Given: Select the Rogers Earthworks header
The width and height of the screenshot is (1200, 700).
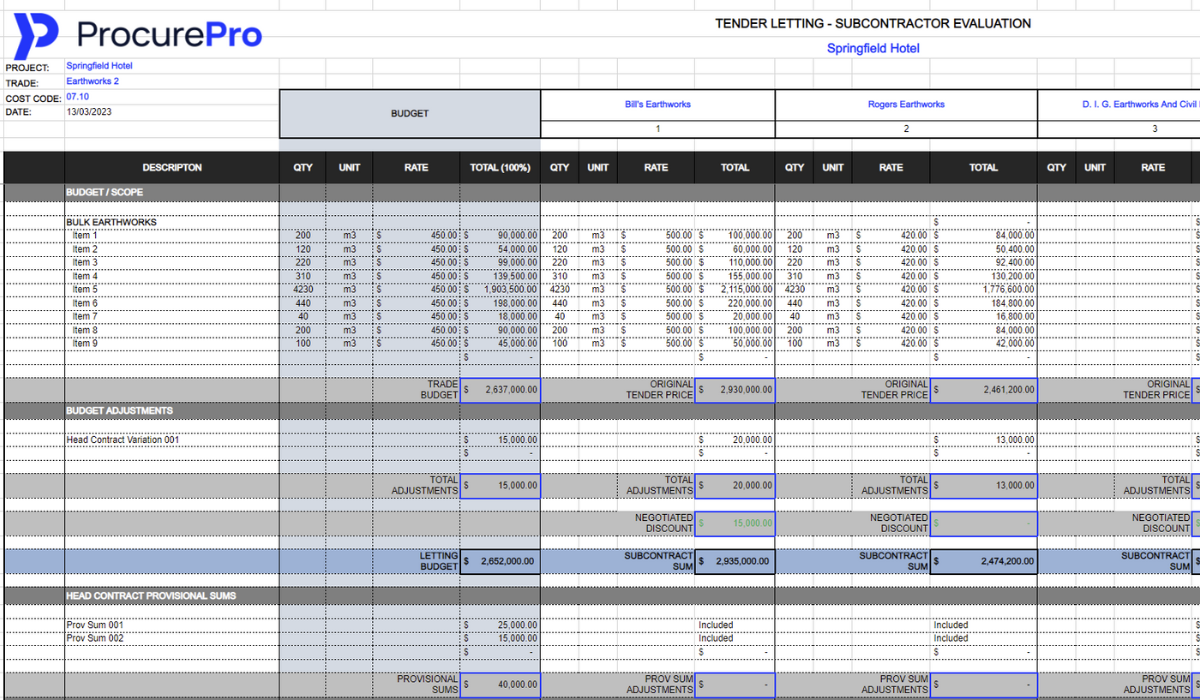Looking at the screenshot, I should [x=906, y=104].
